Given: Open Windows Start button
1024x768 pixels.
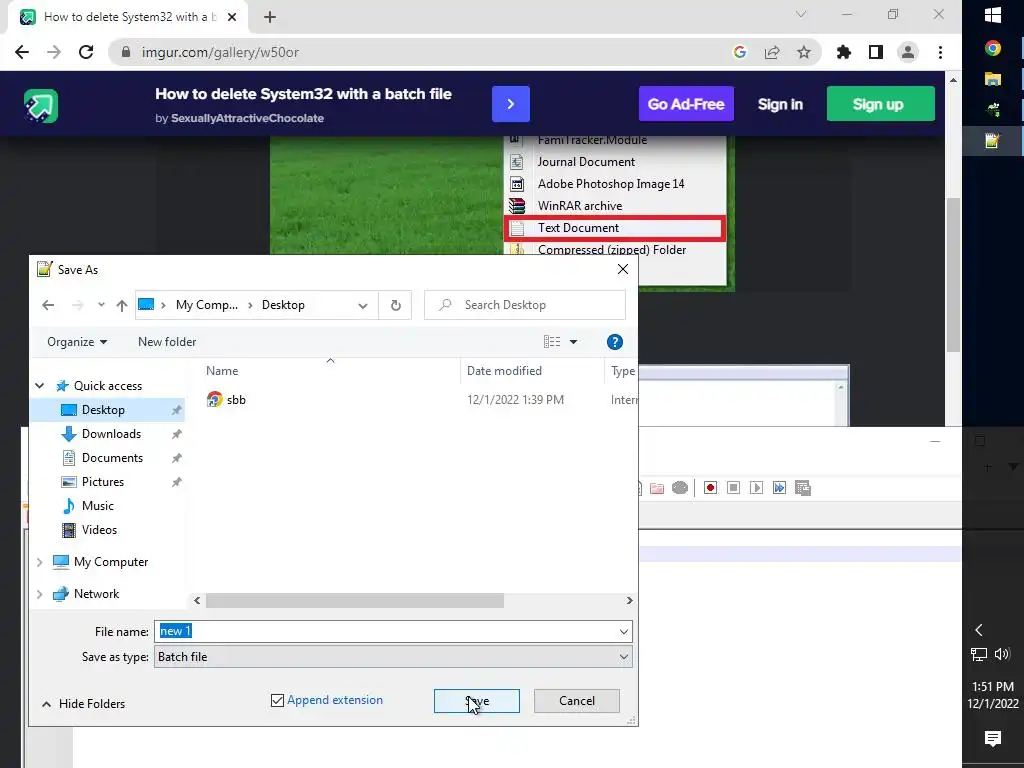Looking at the screenshot, I should click(993, 16).
